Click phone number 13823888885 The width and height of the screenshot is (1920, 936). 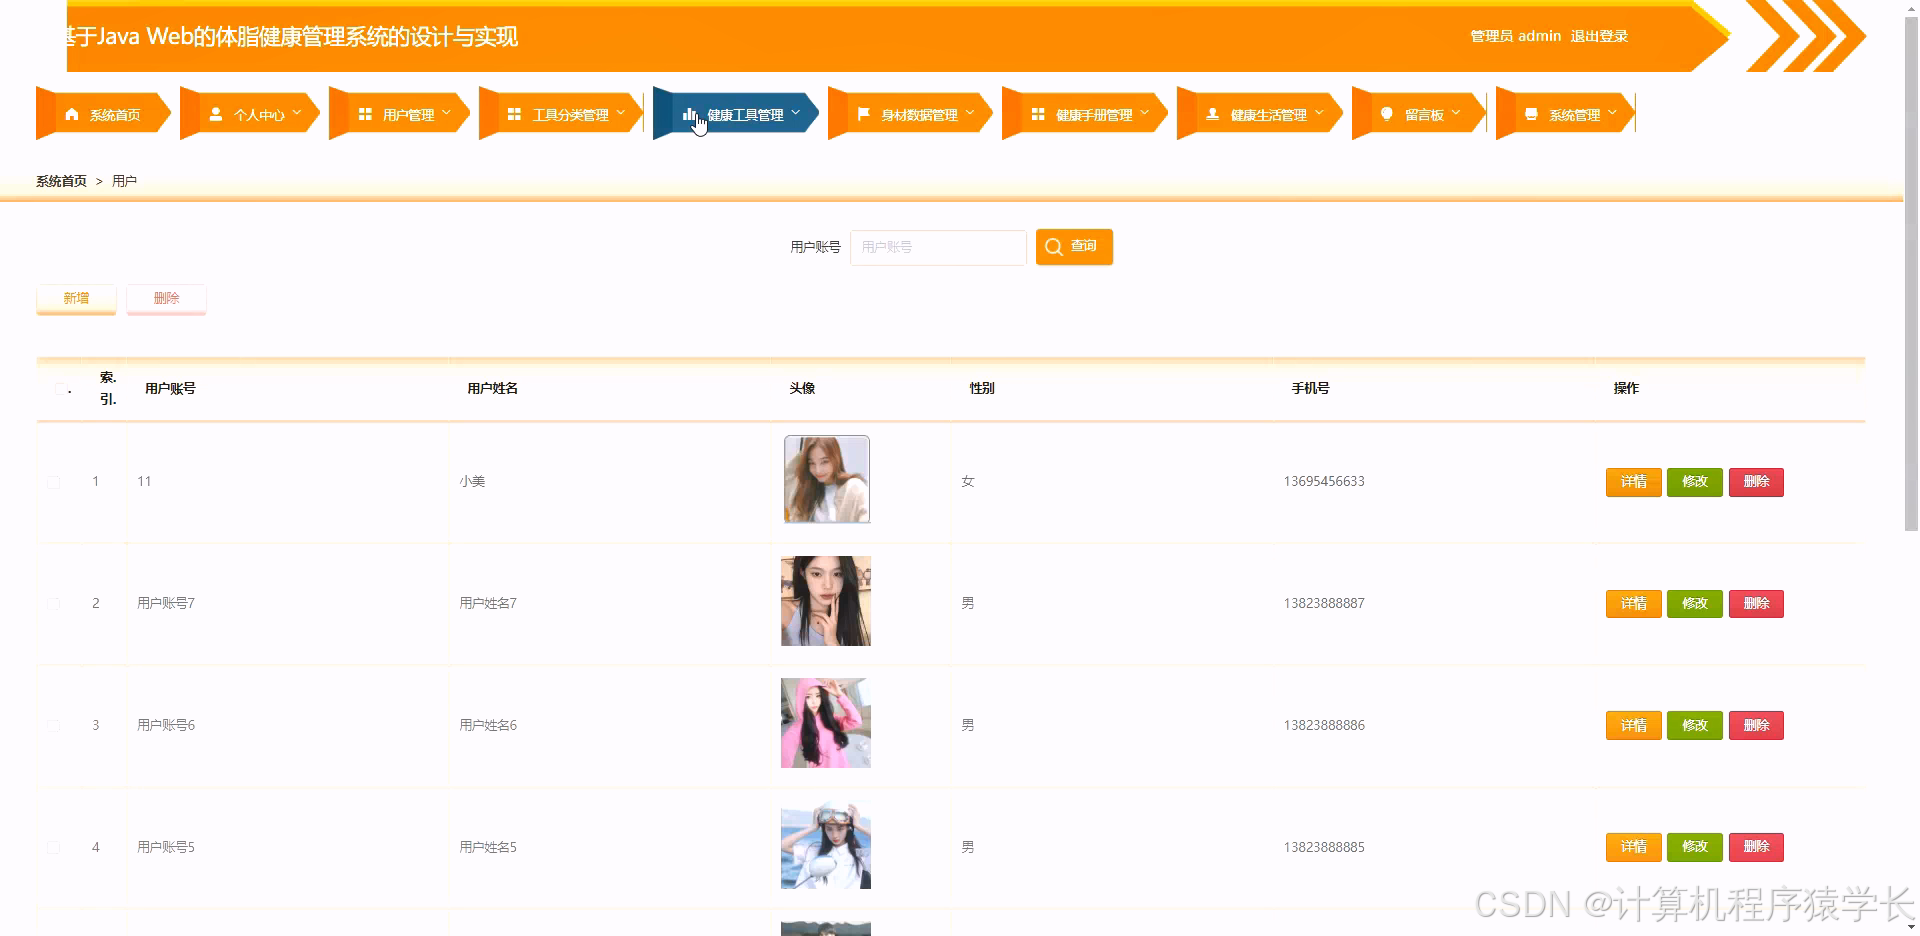(1324, 848)
